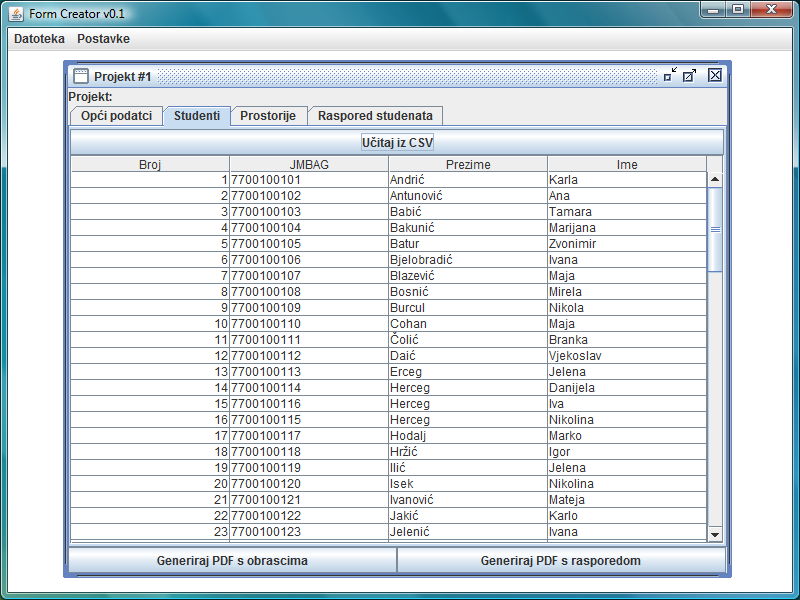Click Generiraj PDF s rasporedom button
The image size is (800, 600).
point(560,561)
